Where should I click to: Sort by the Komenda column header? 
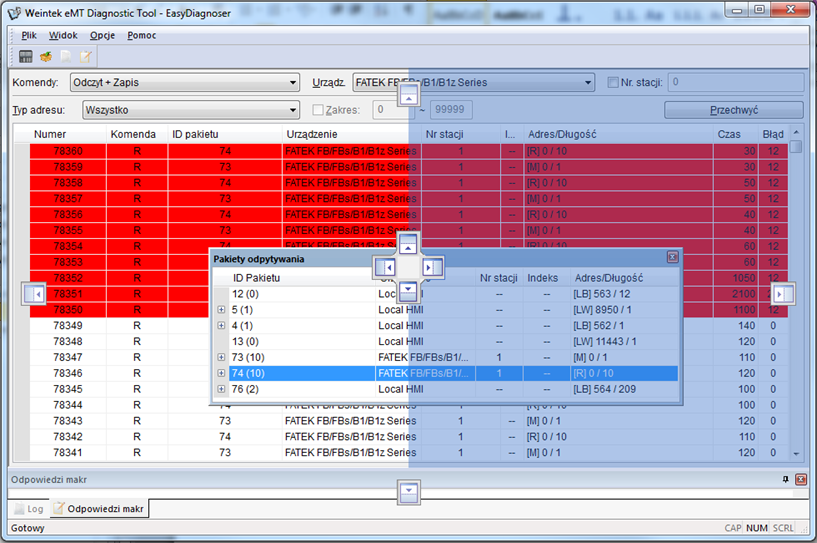click(137, 134)
